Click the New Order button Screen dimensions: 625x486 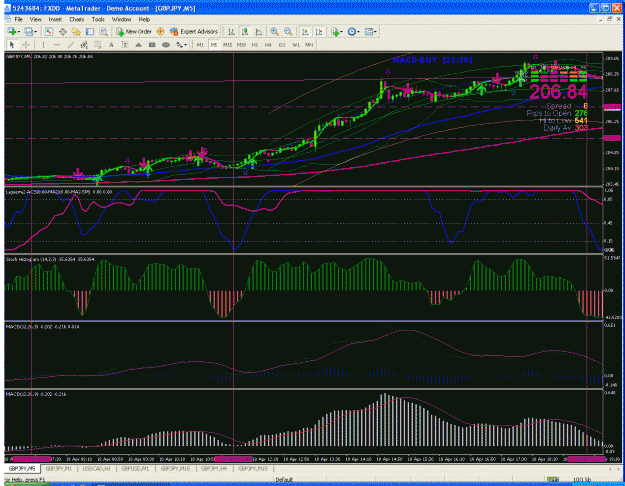[x=134, y=31]
